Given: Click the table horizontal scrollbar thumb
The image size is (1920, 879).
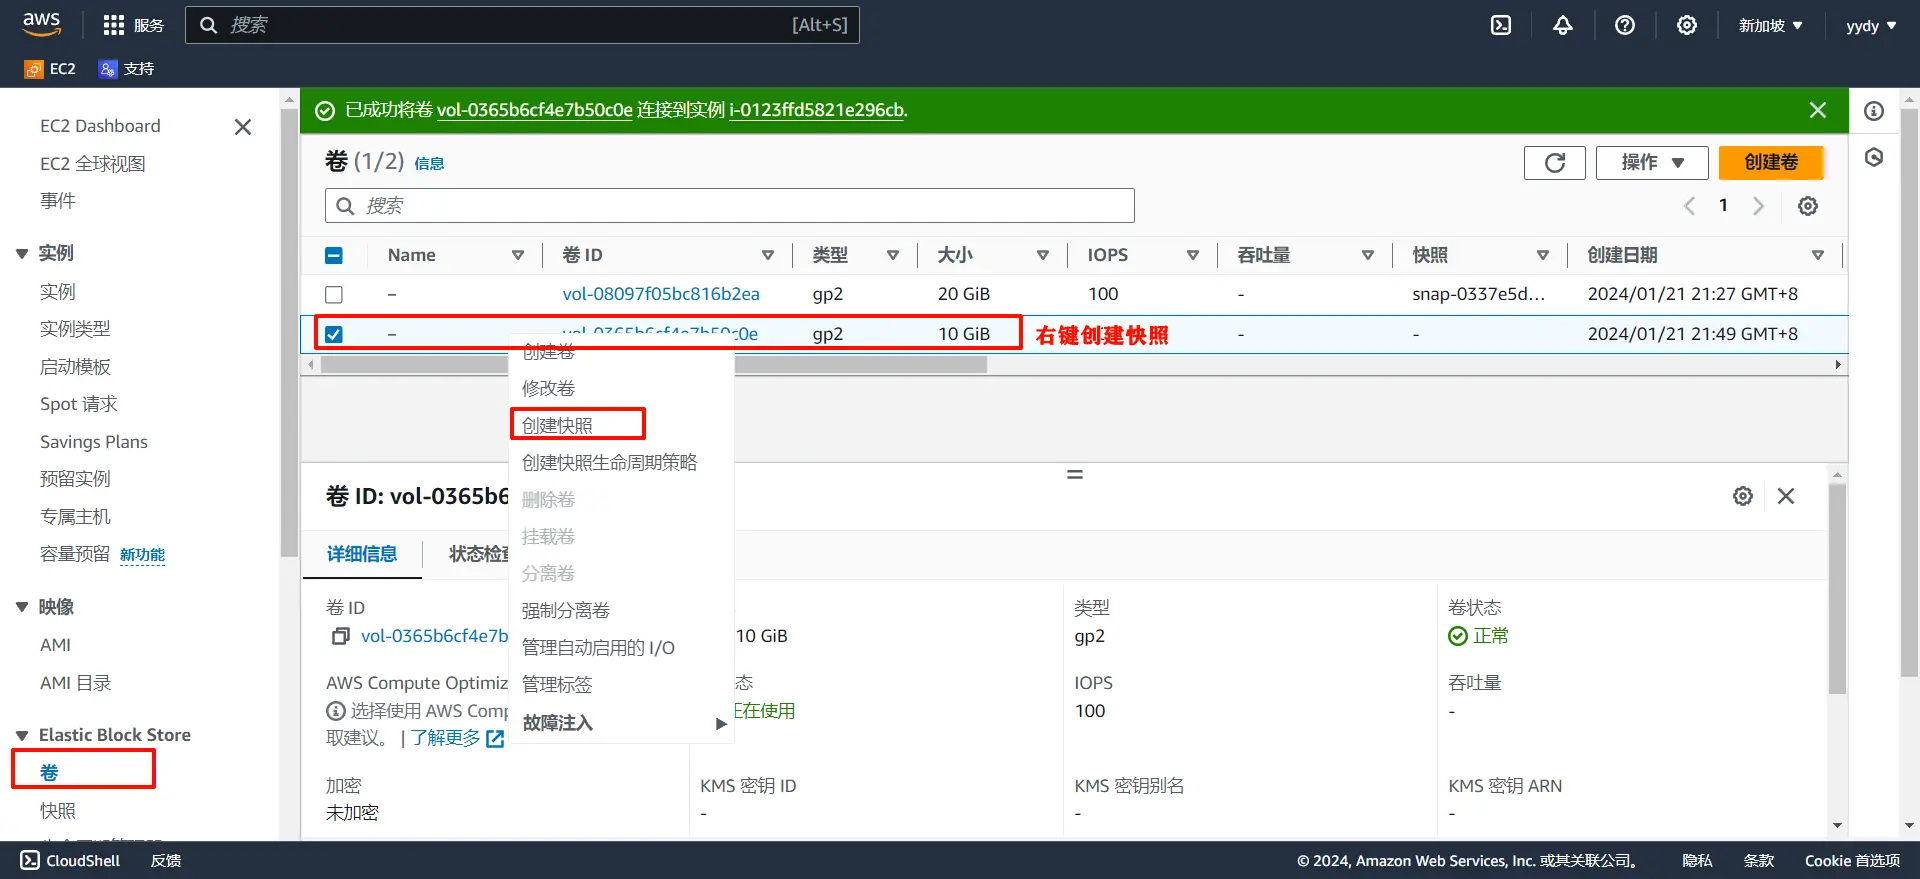Looking at the screenshot, I should click(654, 365).
